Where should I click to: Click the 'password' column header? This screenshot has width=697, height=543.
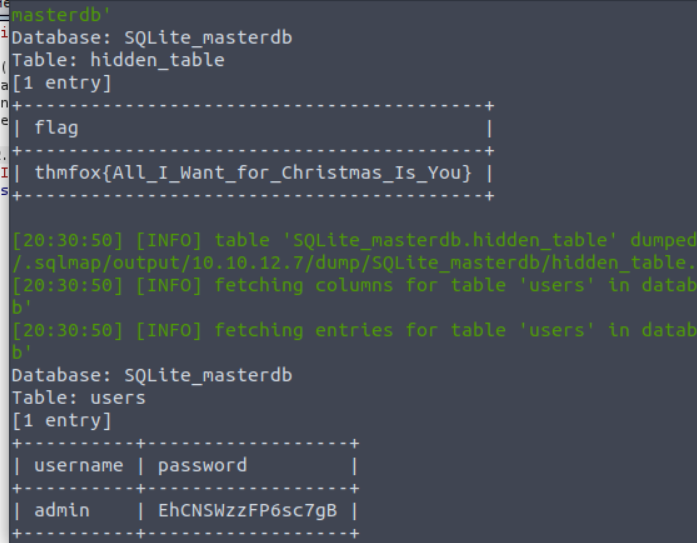[202, 465]
